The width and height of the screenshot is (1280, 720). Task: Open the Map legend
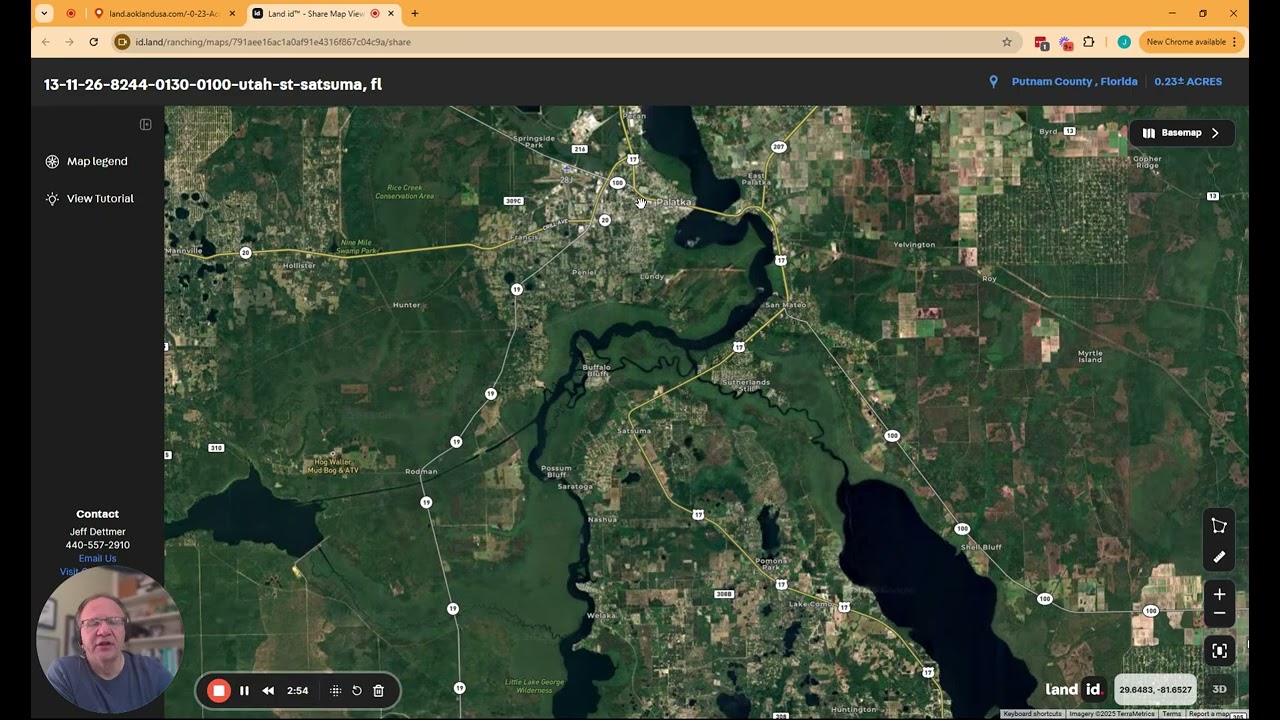click(x=87, y=161)
